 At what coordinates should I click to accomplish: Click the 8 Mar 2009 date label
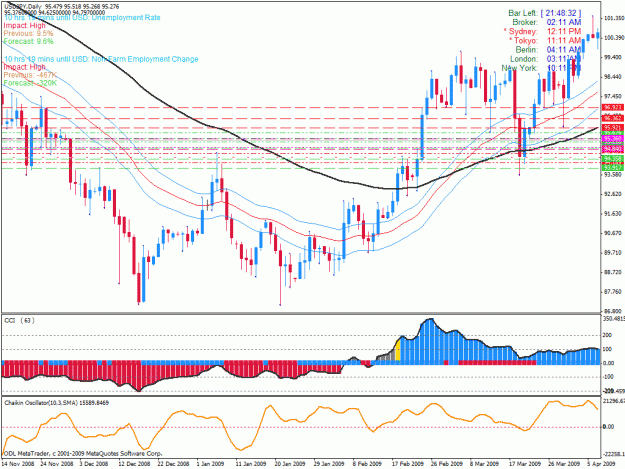[484, 464]
